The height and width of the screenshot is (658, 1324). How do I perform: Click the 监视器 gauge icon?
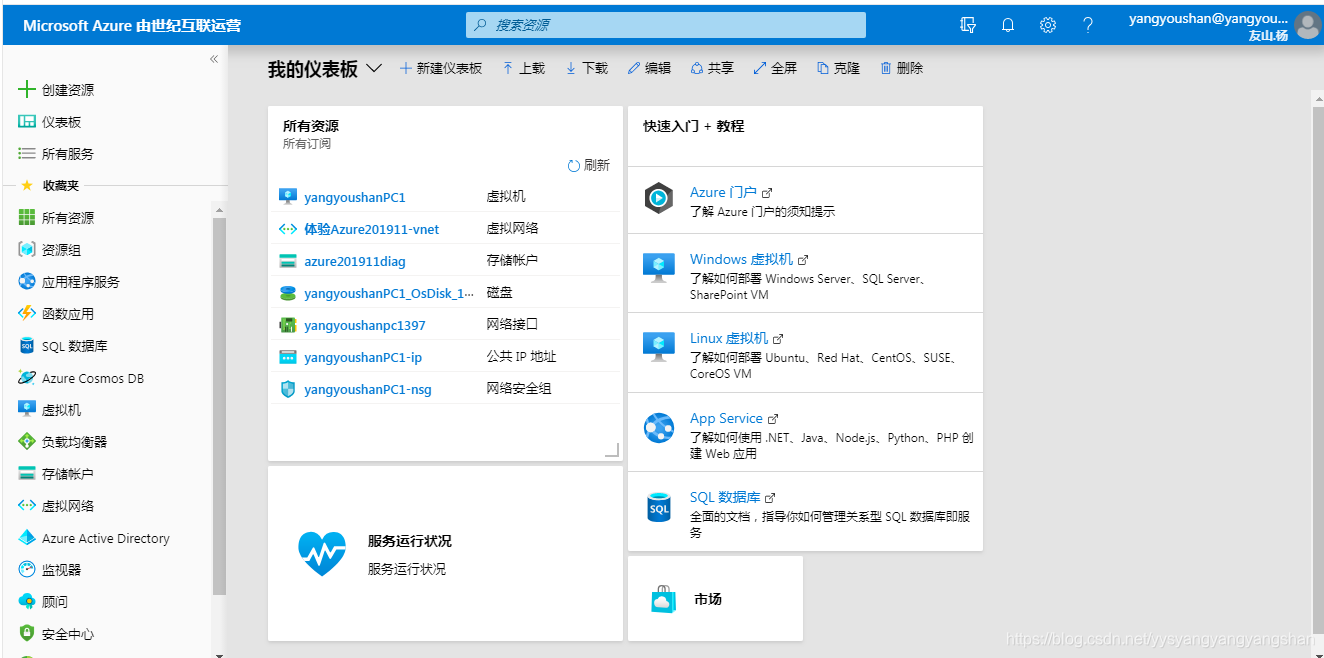pyautogui.click(x=27, y=570)
